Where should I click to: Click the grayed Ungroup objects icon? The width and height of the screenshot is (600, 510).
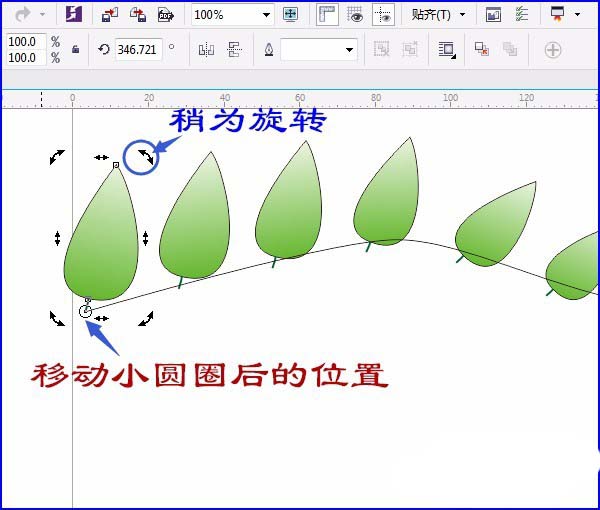(410, 49)
